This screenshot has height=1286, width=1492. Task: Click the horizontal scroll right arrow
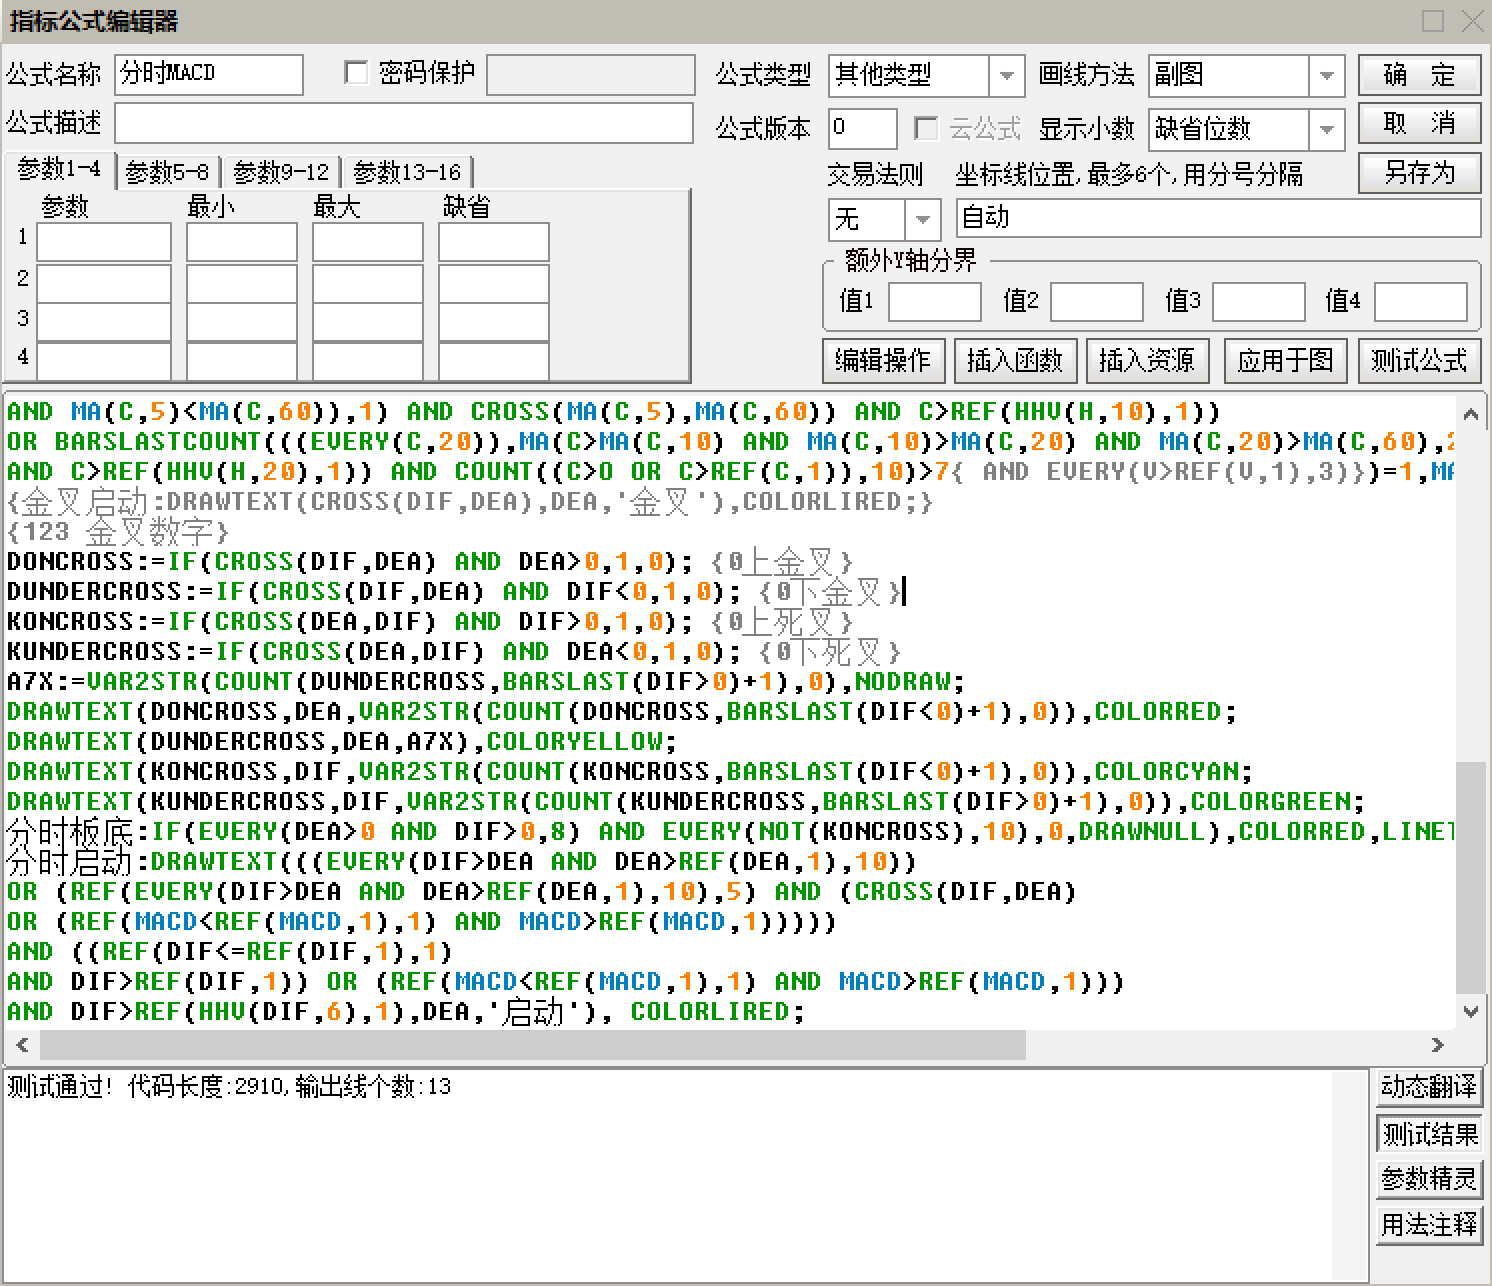tap(1438, 1045)
